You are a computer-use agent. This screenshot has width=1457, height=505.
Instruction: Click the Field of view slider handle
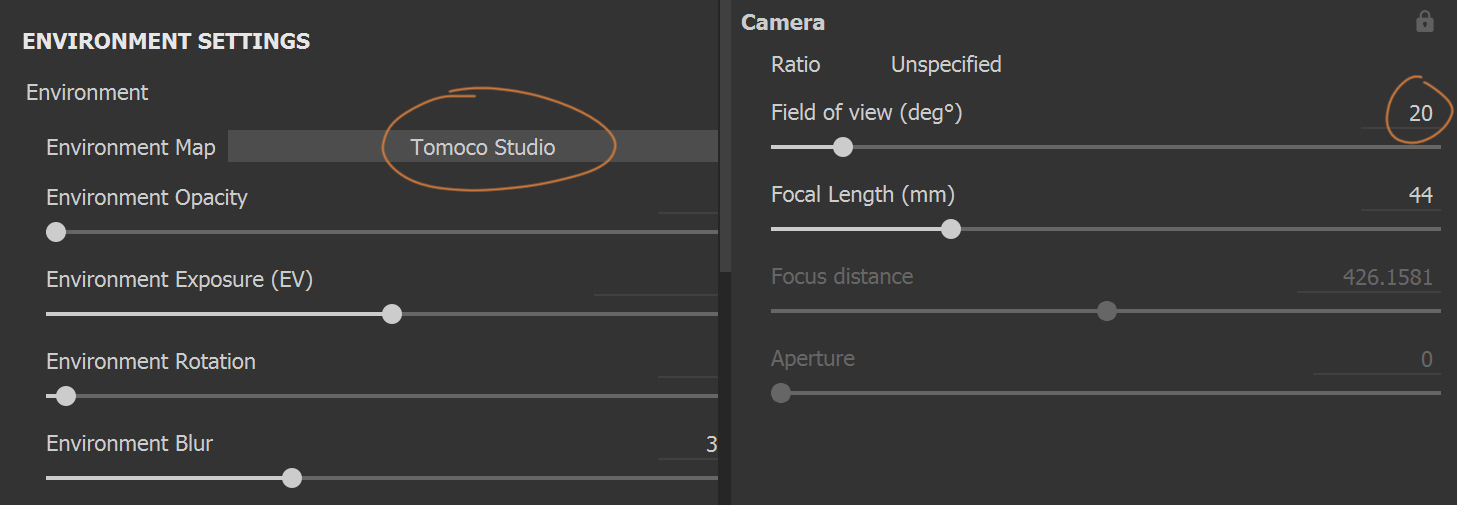(x=843, y=147)
